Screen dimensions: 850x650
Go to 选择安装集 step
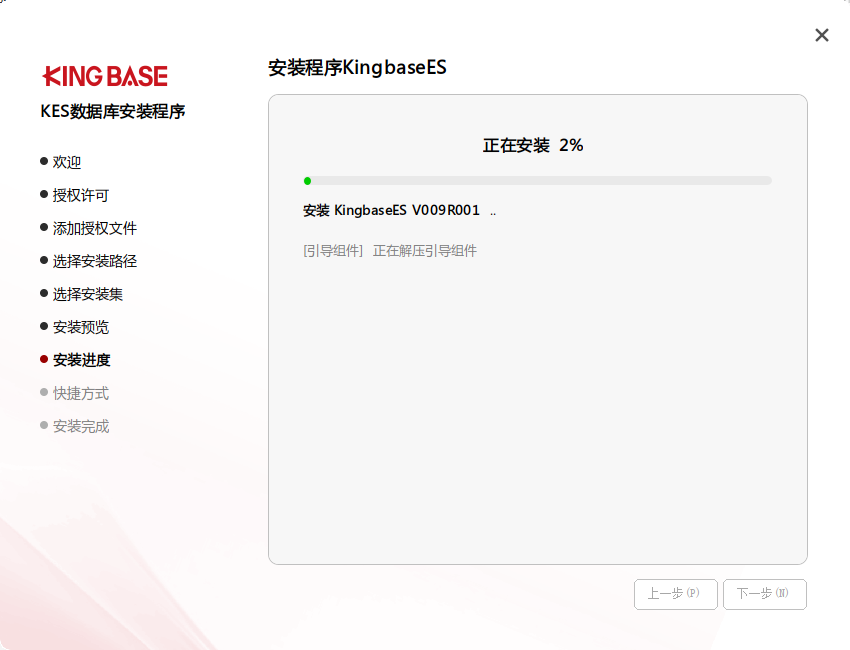click(x=88, y=294)
